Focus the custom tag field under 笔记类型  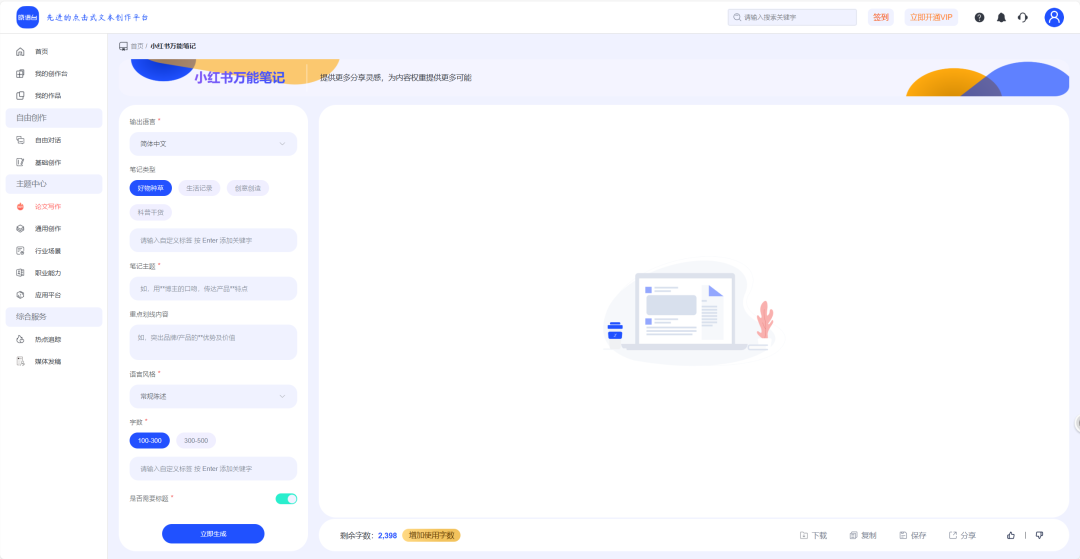[214, 240]
